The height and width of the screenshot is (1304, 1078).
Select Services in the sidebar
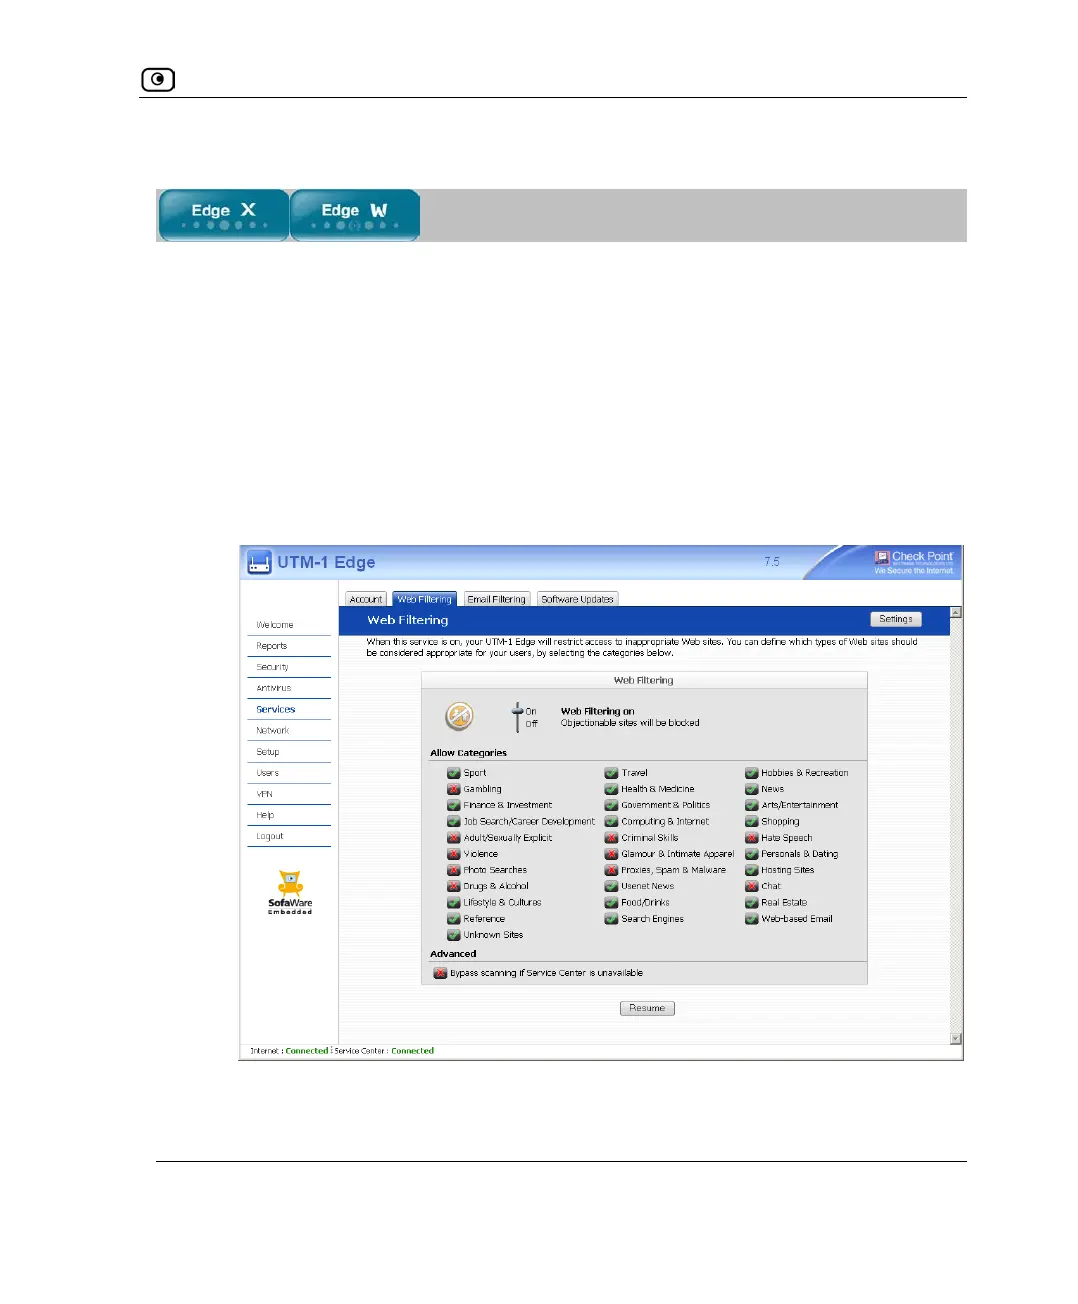click(x=276, y=709)
